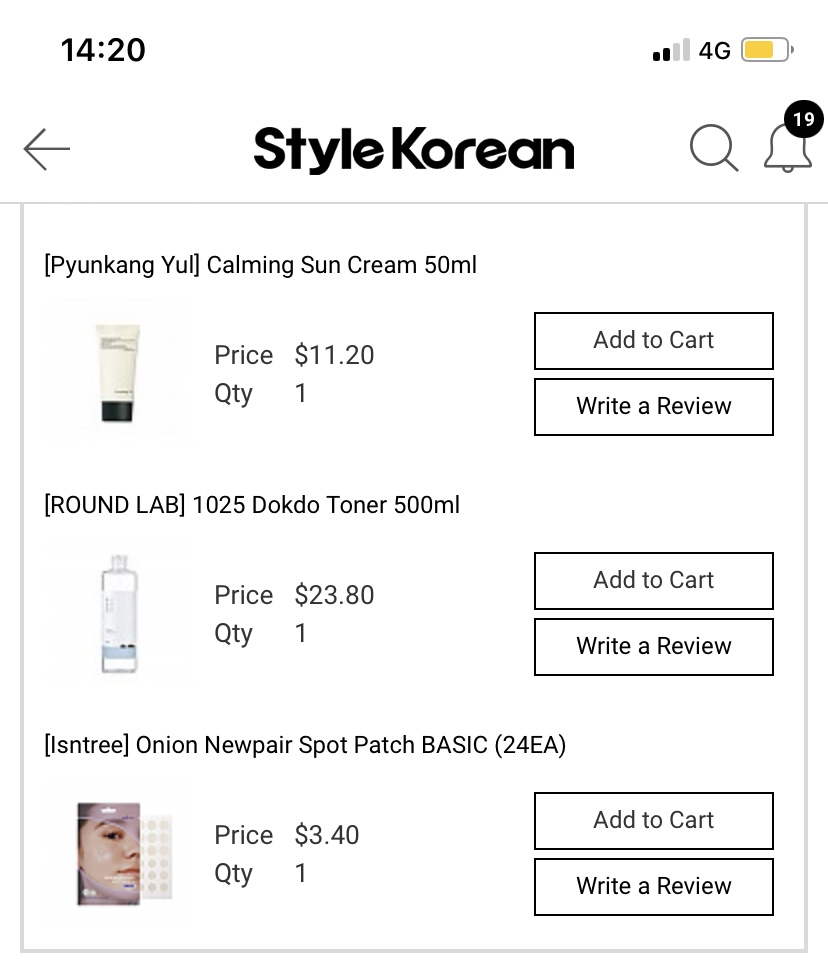Open the ROUND LAB 1025 Dokdo Toner title

coord(252,505)
